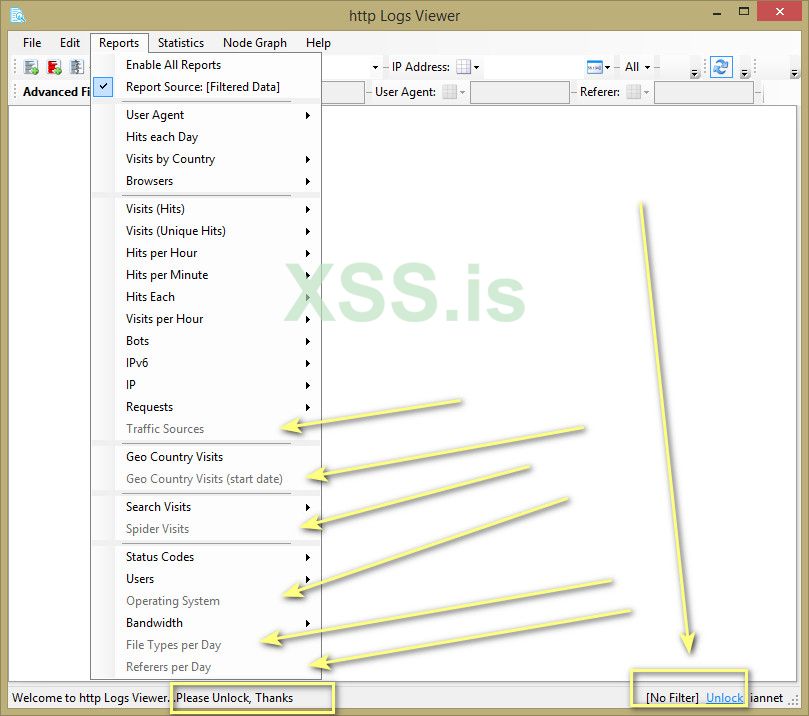Image resolution: width=809 pixels, height=716 pixels.
Task: Select Bandwidth report entry
Action: click(206, 623)
